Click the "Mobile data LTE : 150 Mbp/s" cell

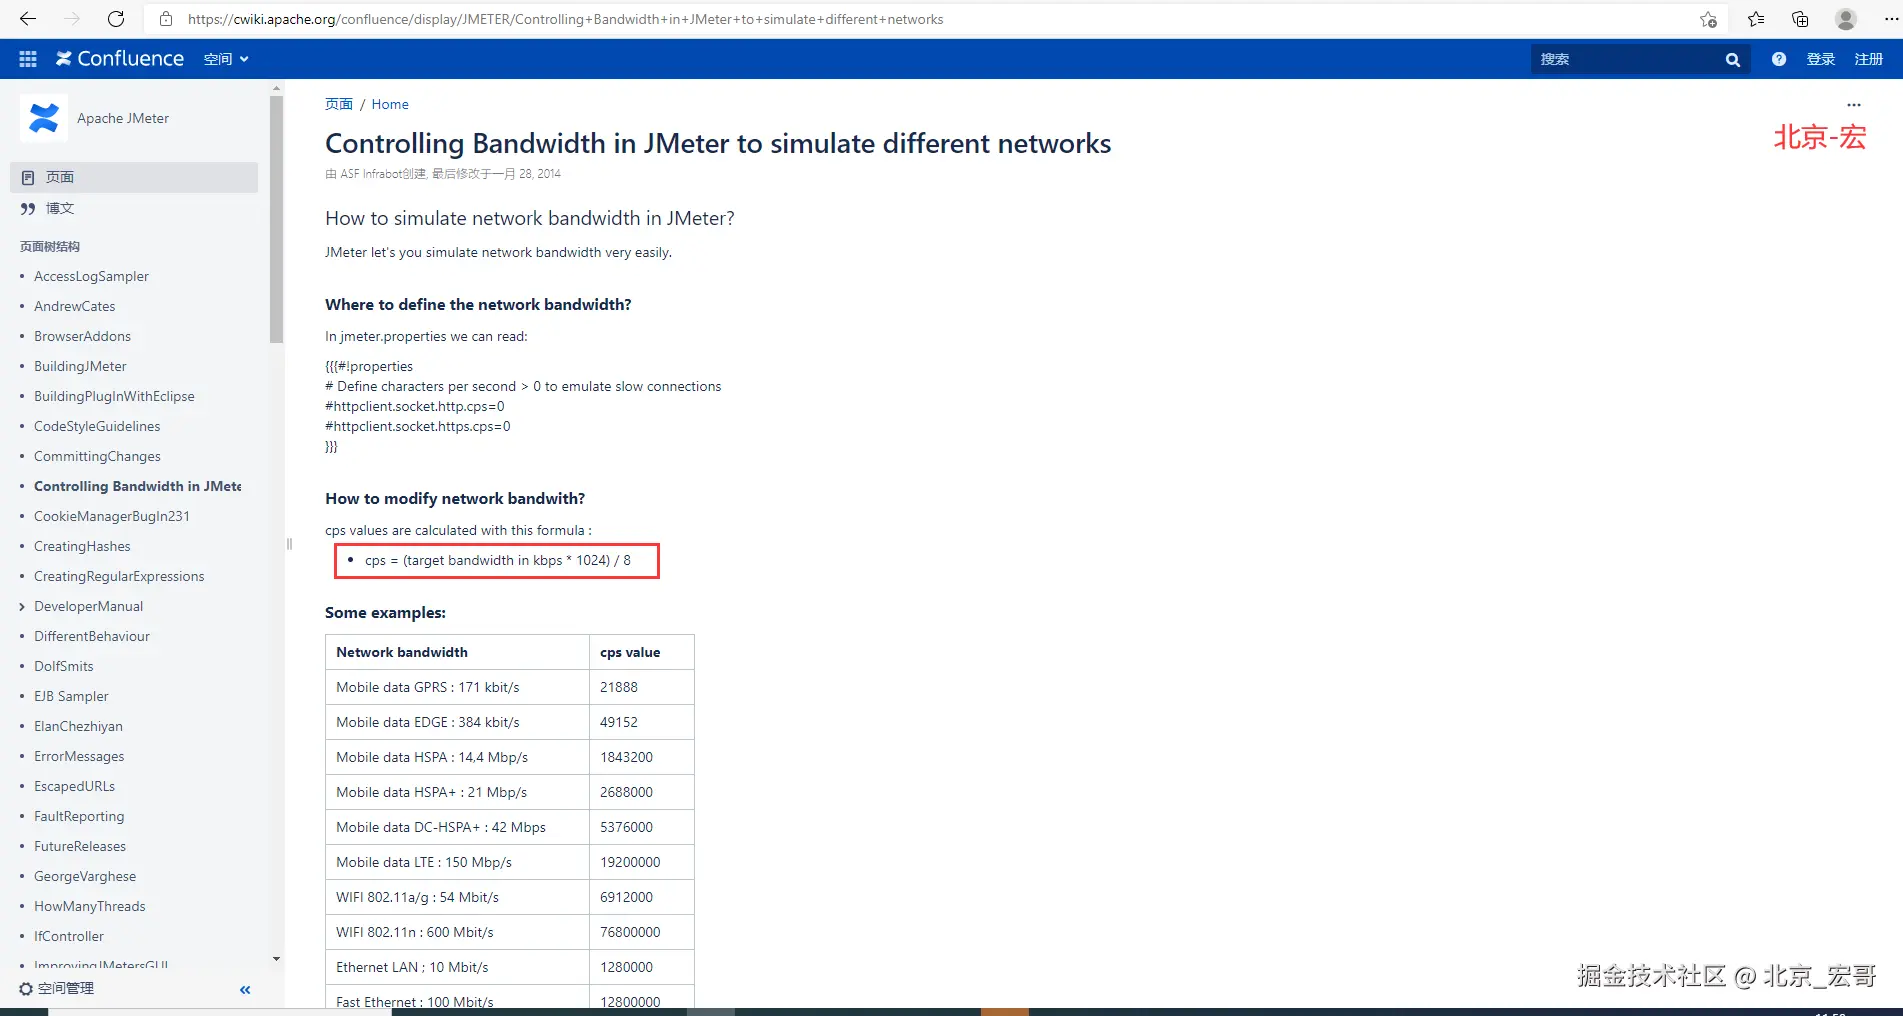pos(457,862)
